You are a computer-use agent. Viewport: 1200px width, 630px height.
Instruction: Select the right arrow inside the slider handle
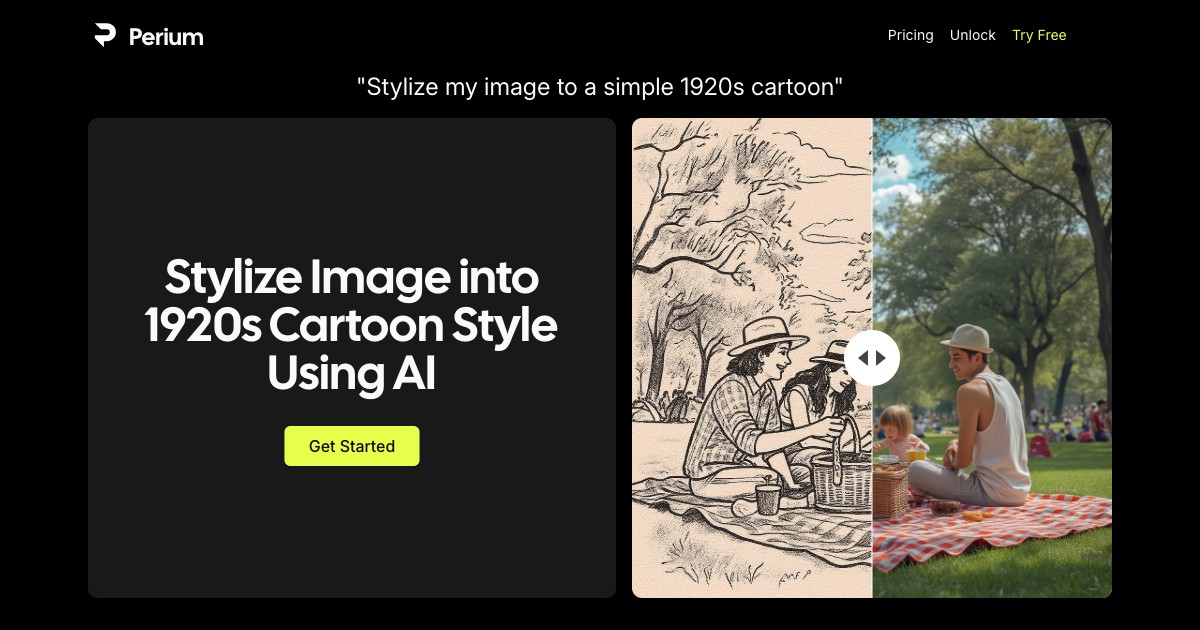[x=879, y=358]
